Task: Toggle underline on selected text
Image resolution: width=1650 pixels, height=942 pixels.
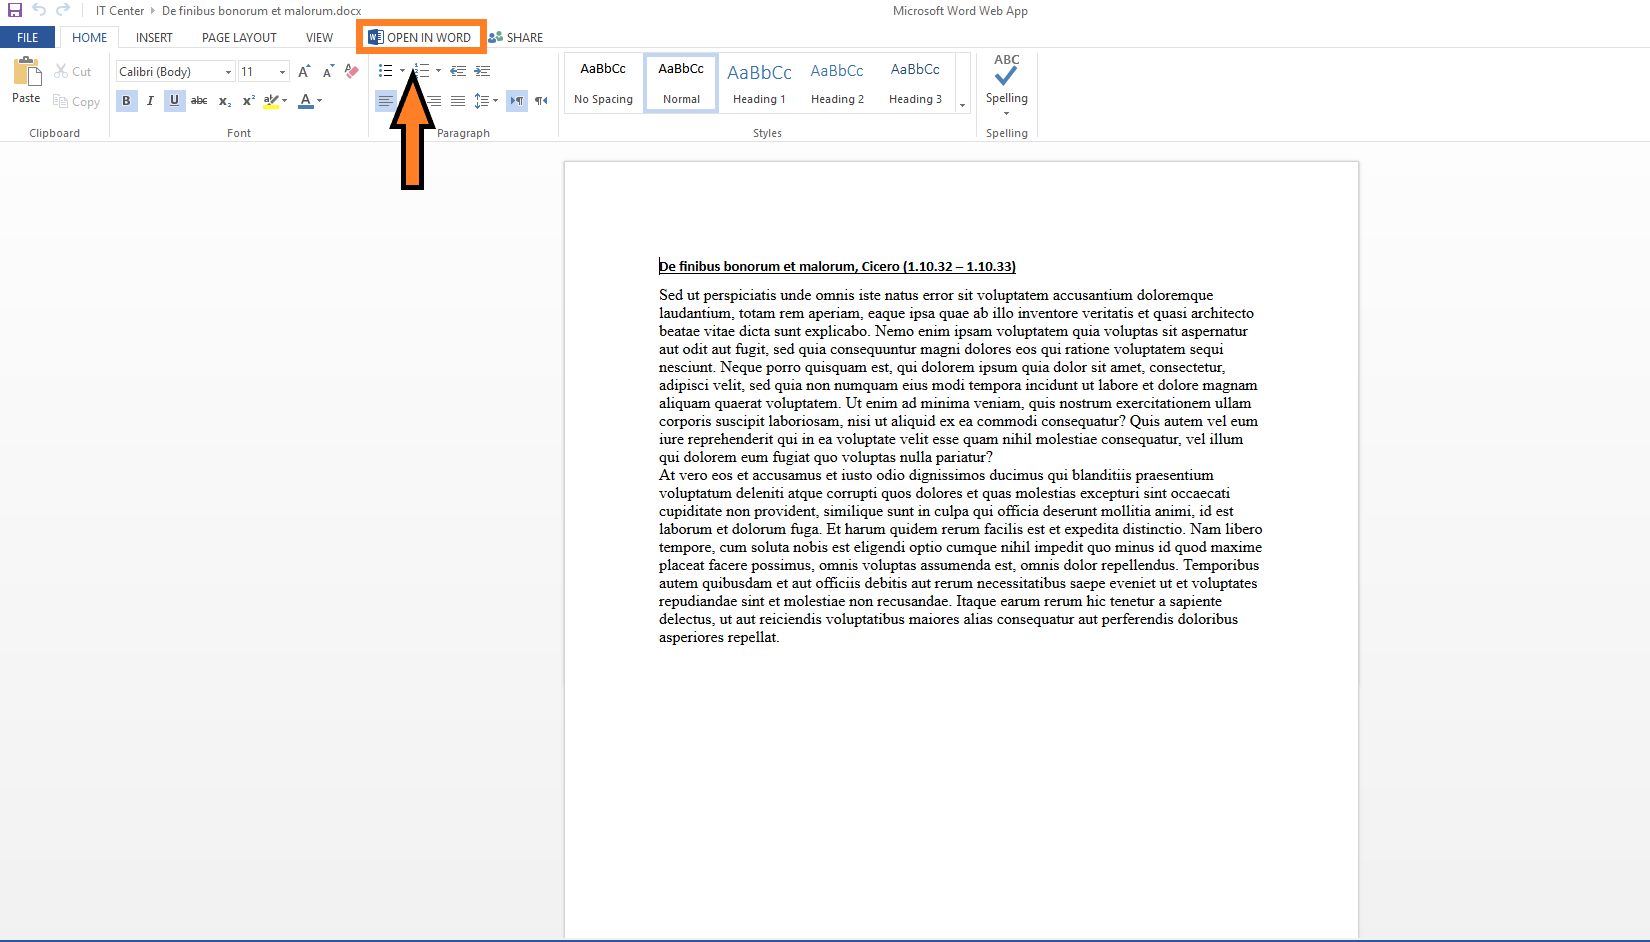Action: 174,101
